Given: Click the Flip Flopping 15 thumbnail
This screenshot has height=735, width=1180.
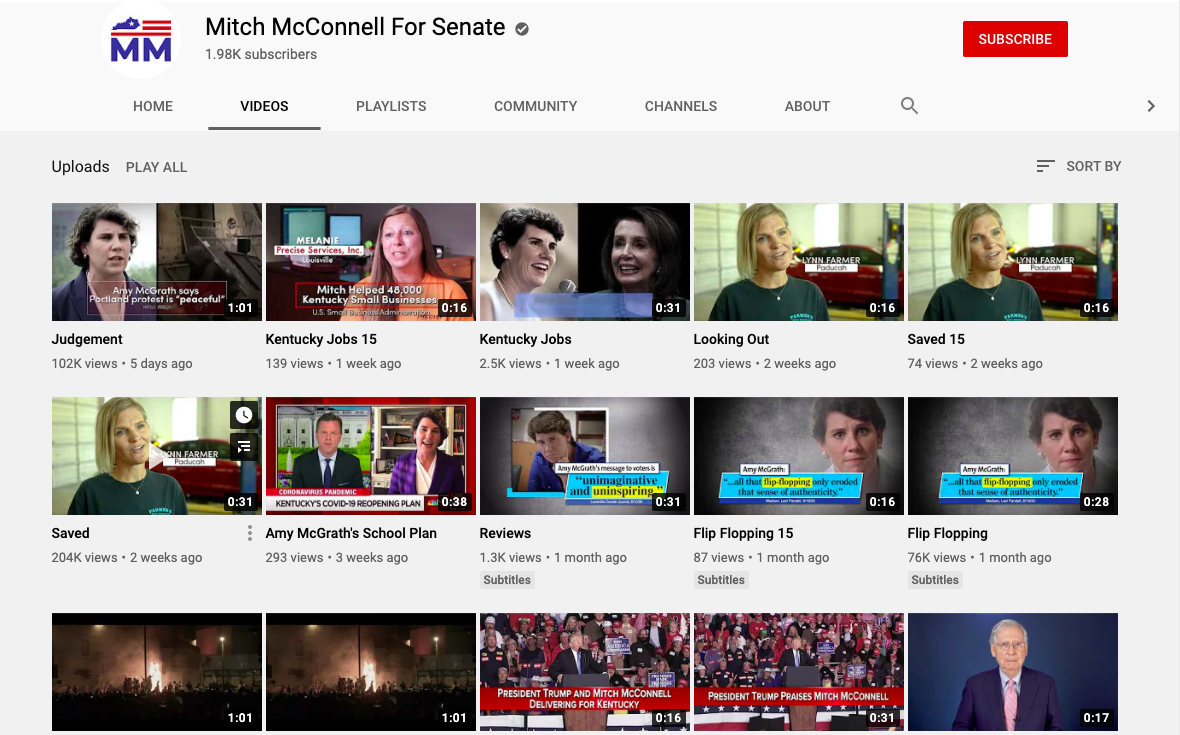Looking at the screenshot, I should 798,456.
